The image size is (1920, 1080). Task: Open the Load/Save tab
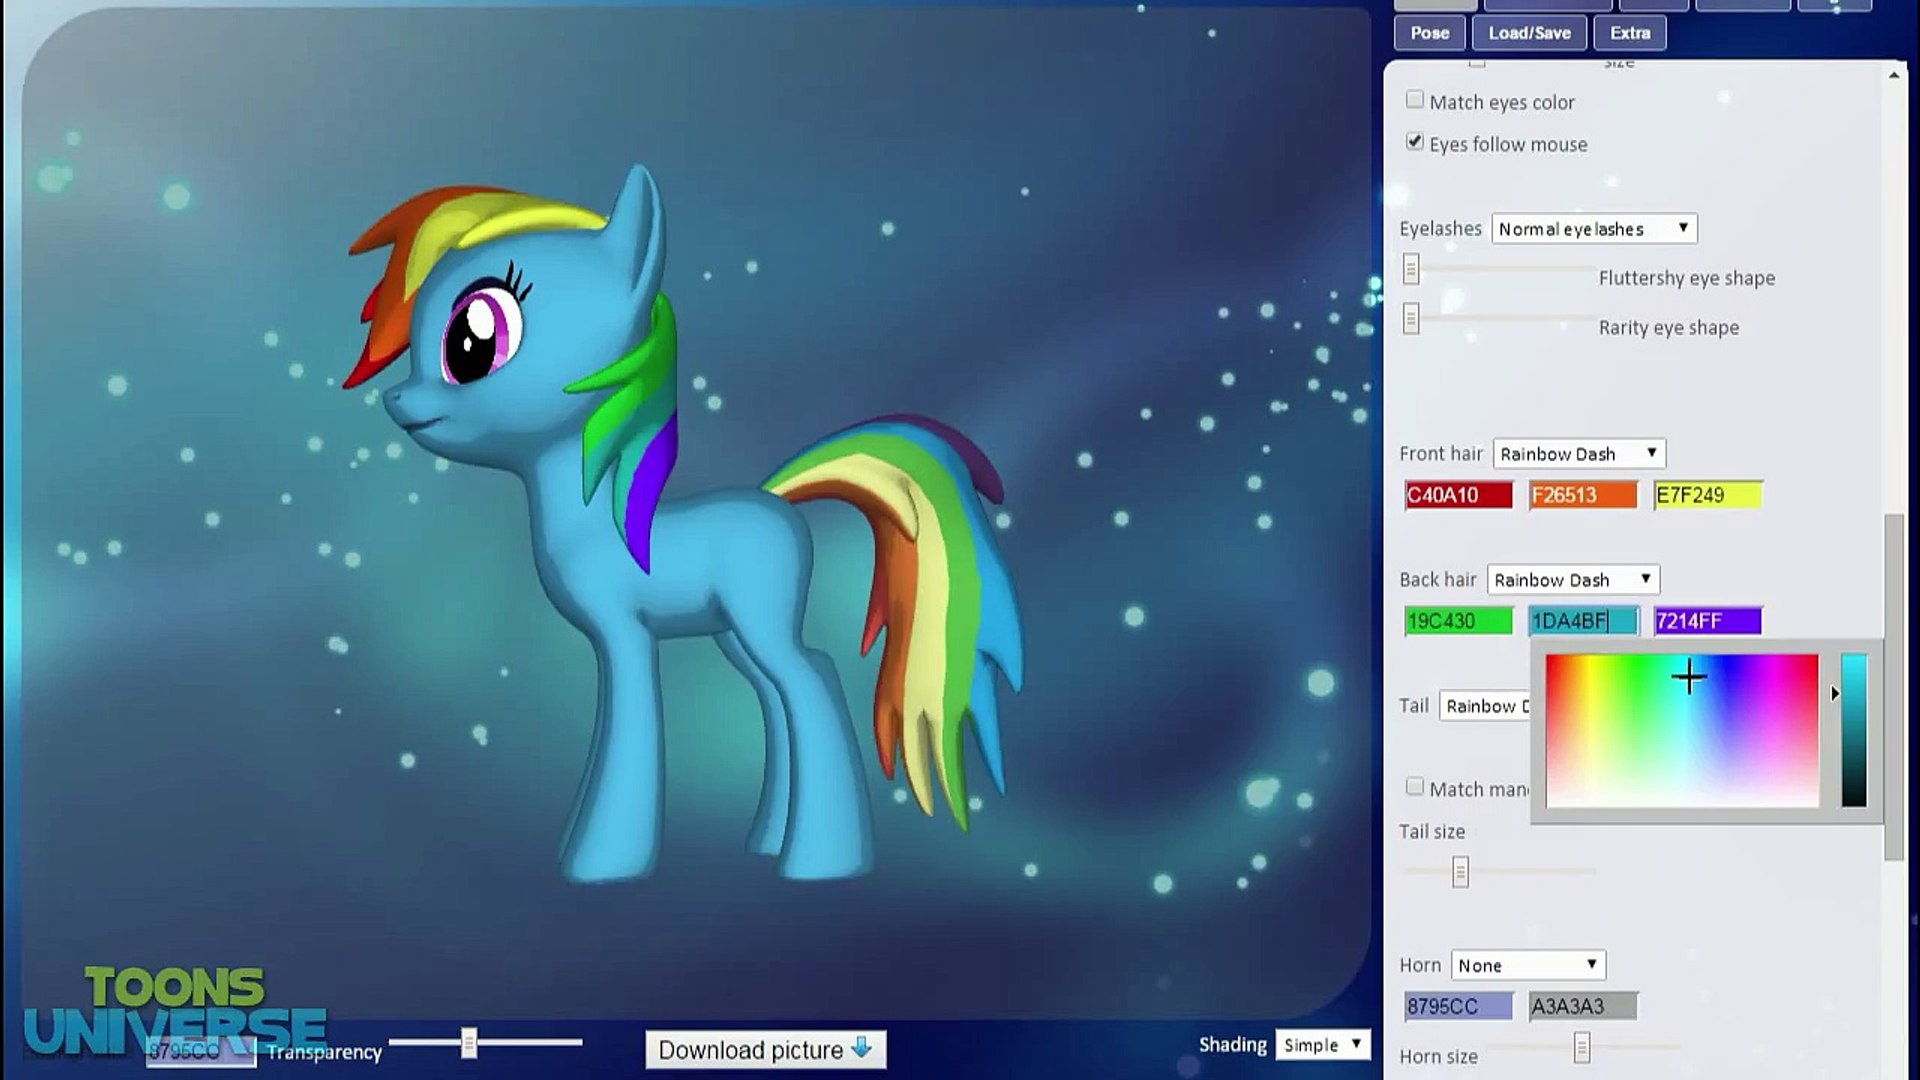1529,33
